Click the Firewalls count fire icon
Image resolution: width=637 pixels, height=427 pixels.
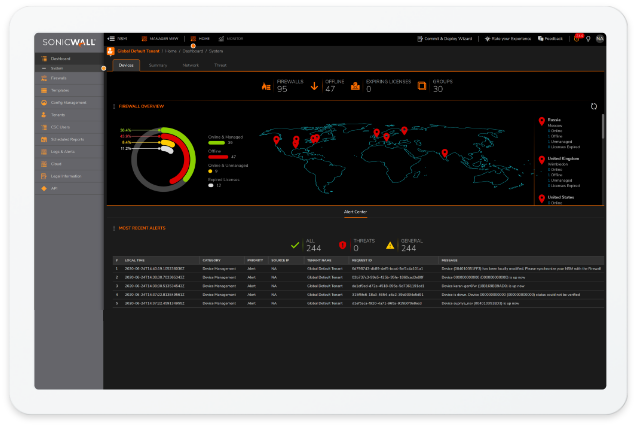[266, 86]
